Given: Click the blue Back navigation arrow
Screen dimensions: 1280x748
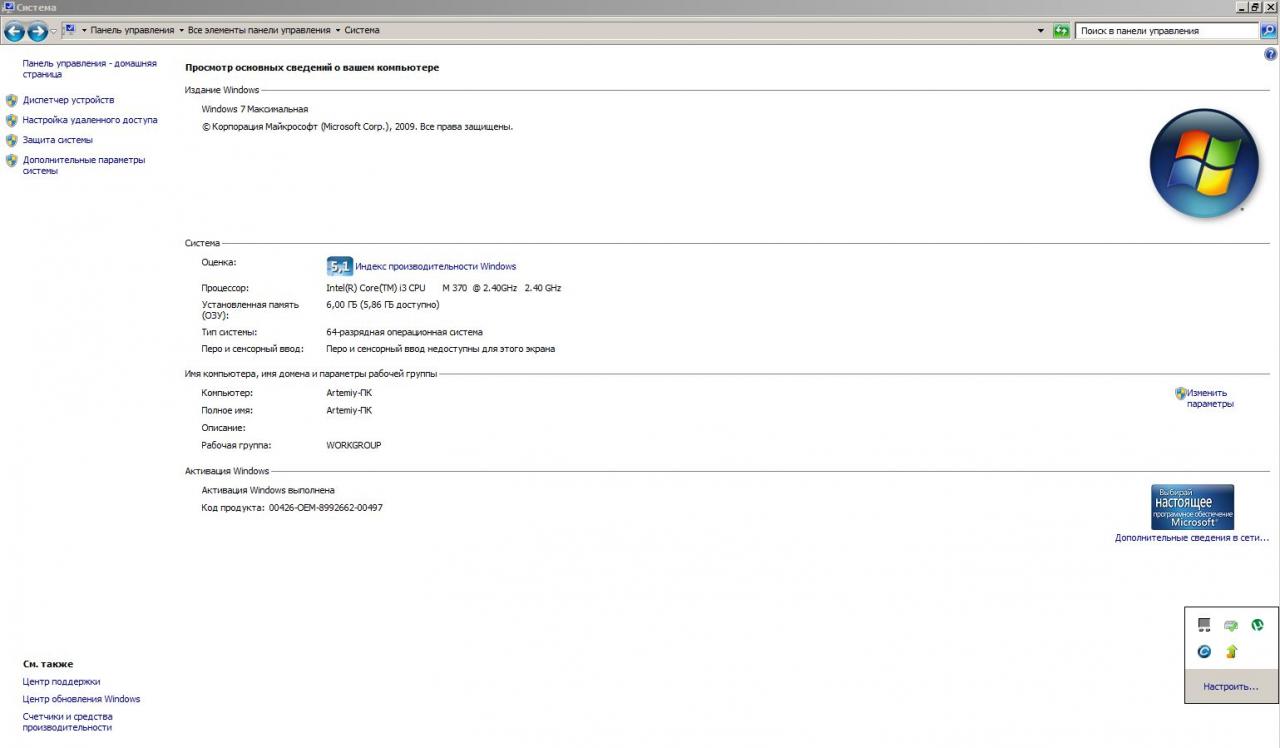Looking at the screenshot, I should (14, 31).
